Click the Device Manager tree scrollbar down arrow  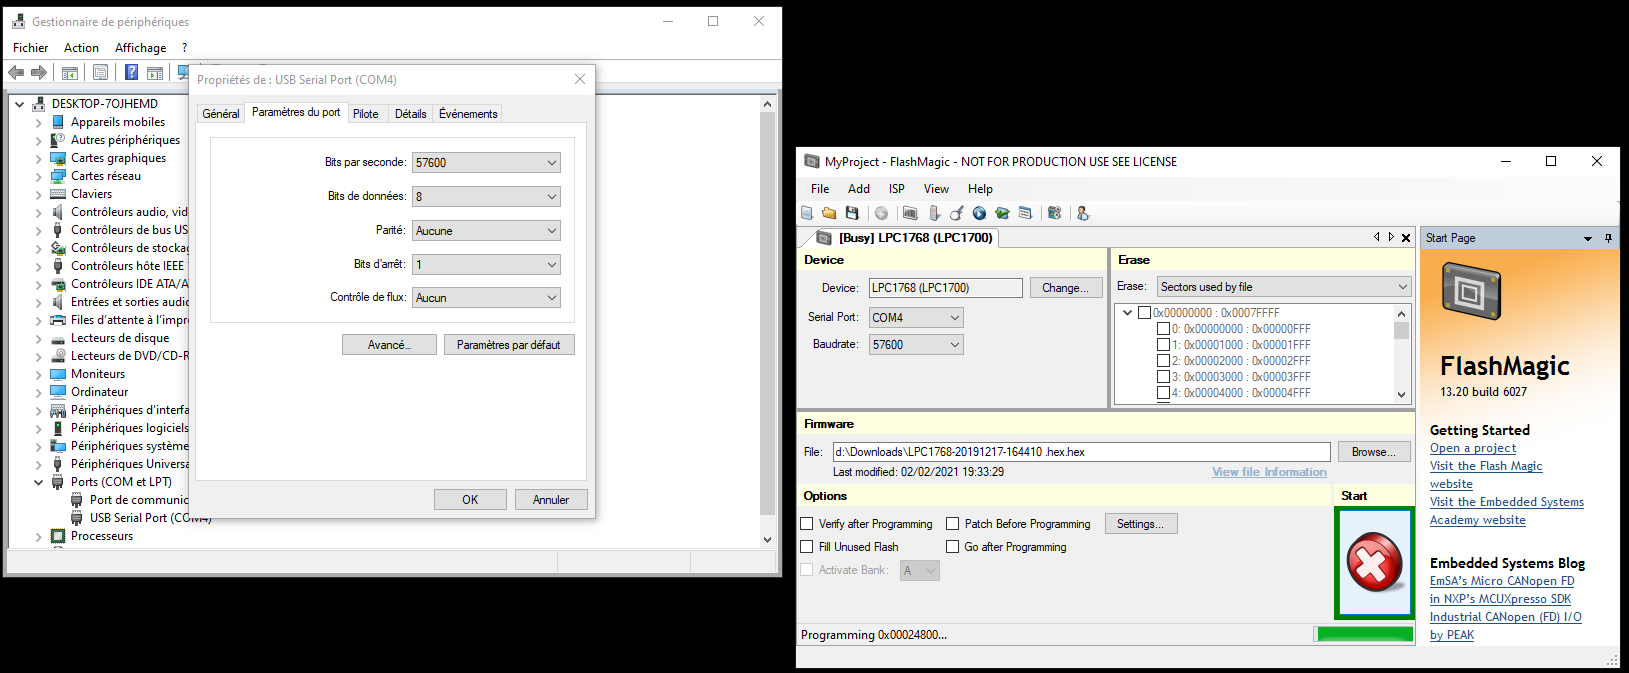(767, 539)
